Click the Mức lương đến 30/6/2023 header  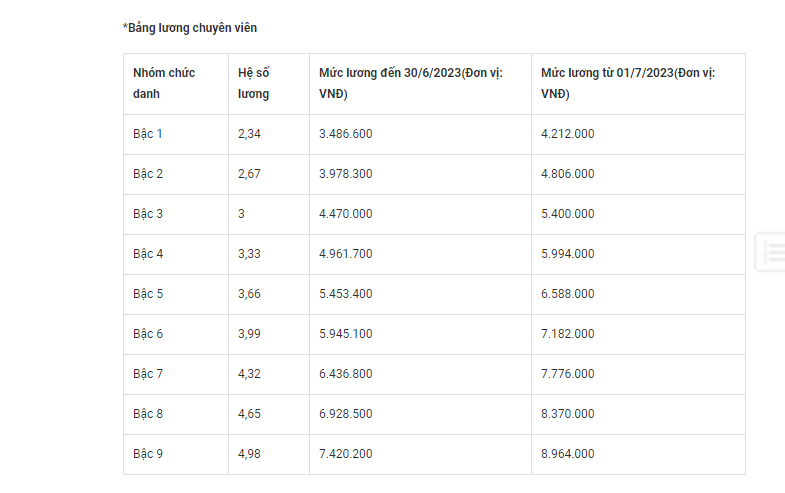click(421, 84)
